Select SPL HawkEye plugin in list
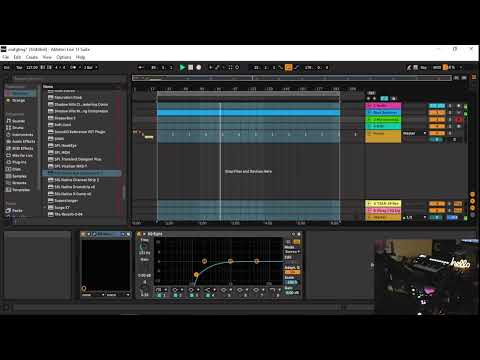The width and height of the screenshot is (480, 360). [x=65, y=146]
